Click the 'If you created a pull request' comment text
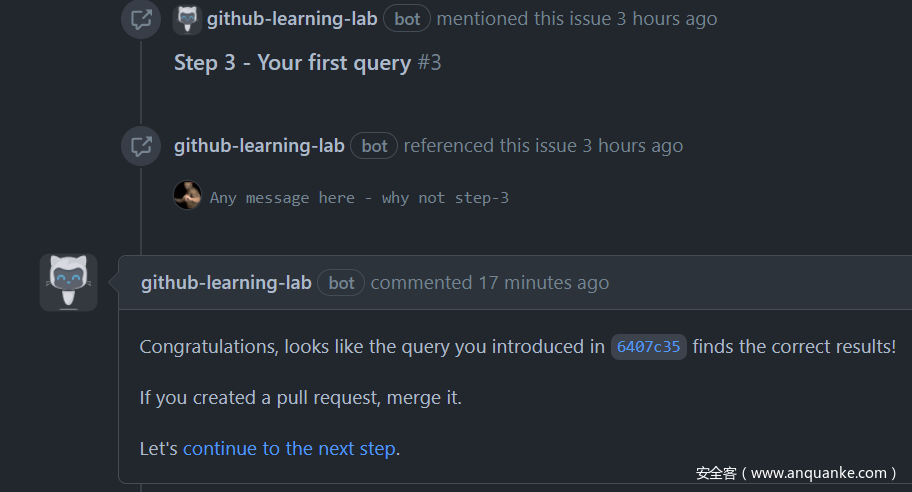Viewport: 912px width, 492px height. [x=301, y=398]
